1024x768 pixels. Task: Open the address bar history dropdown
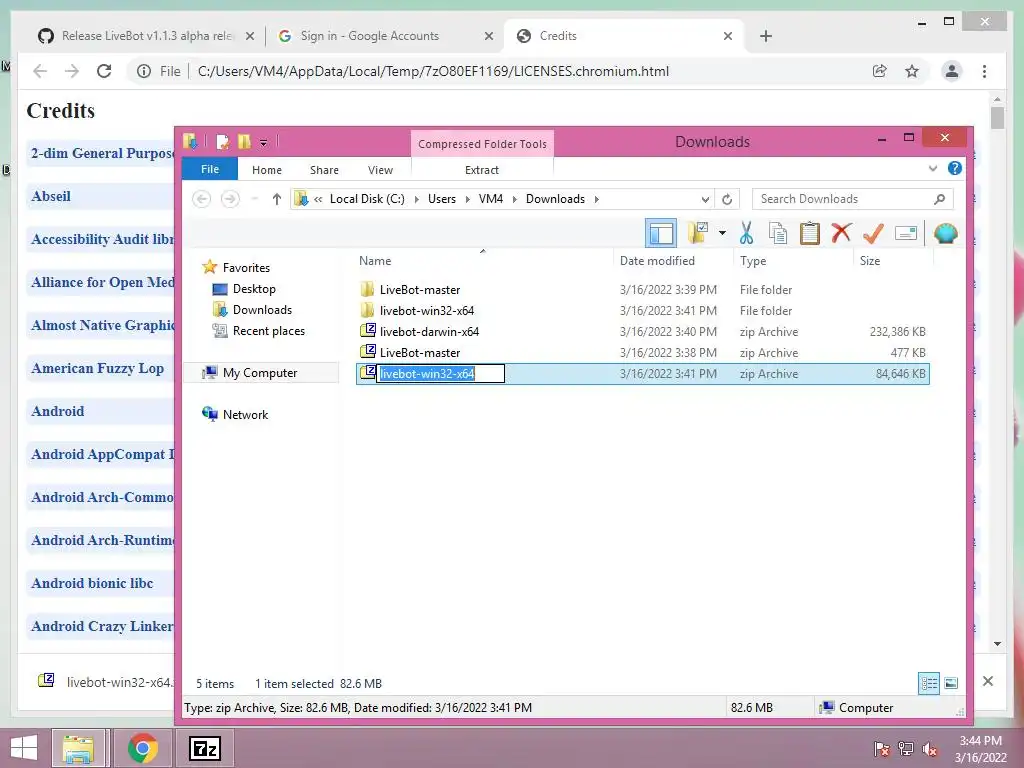click(x=705, y=199)
